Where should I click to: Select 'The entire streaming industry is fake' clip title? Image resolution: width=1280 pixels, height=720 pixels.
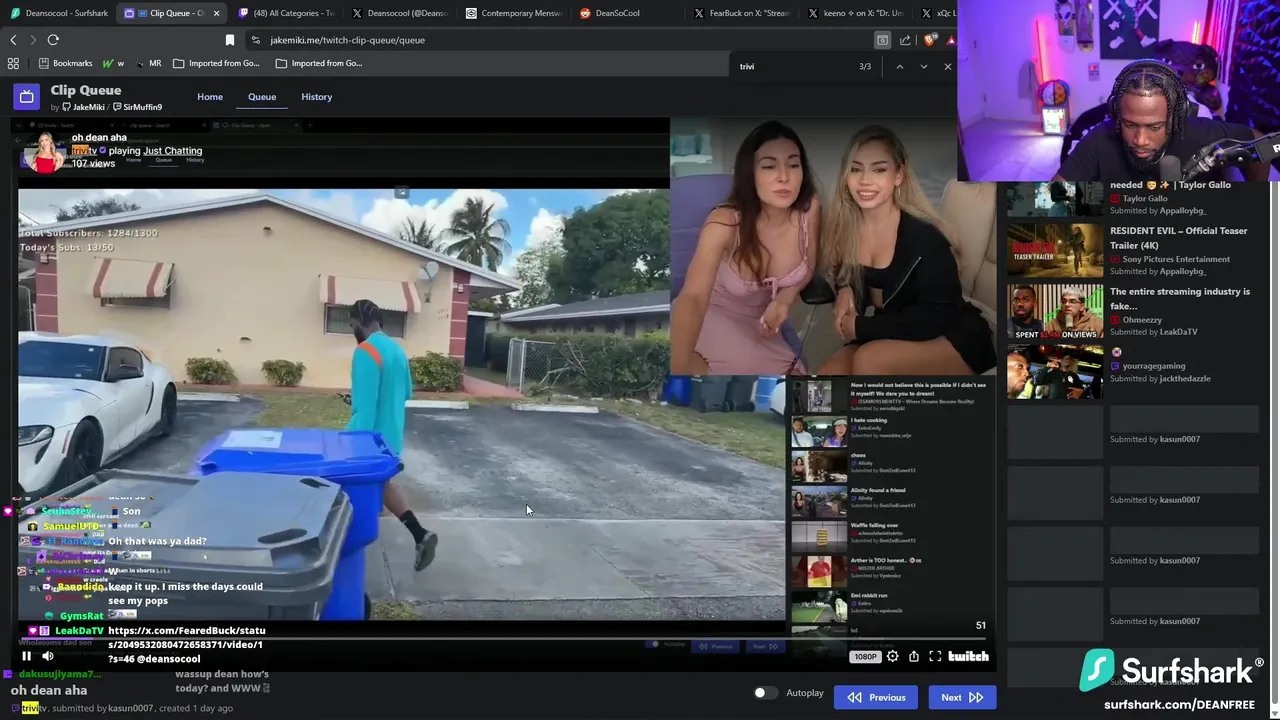coord(1180,298)
